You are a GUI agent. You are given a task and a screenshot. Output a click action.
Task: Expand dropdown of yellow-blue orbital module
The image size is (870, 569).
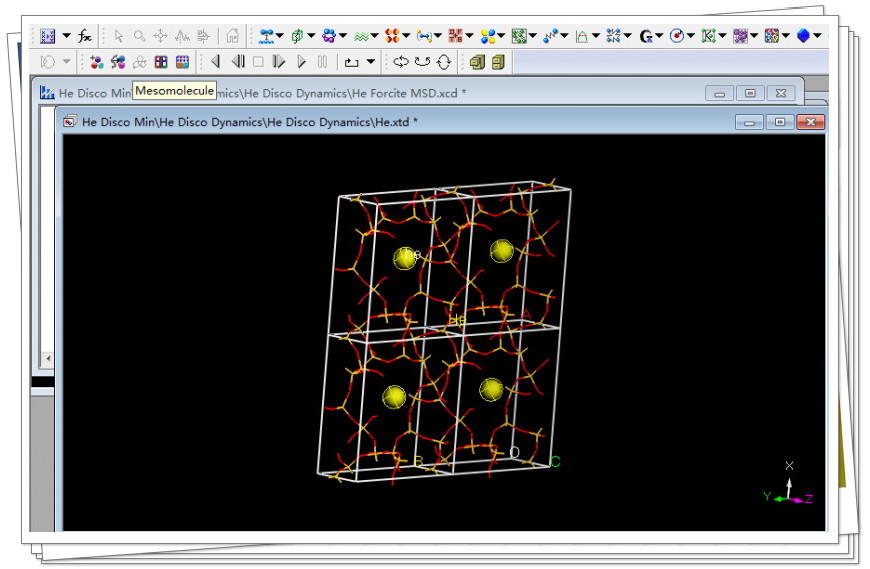501,35
